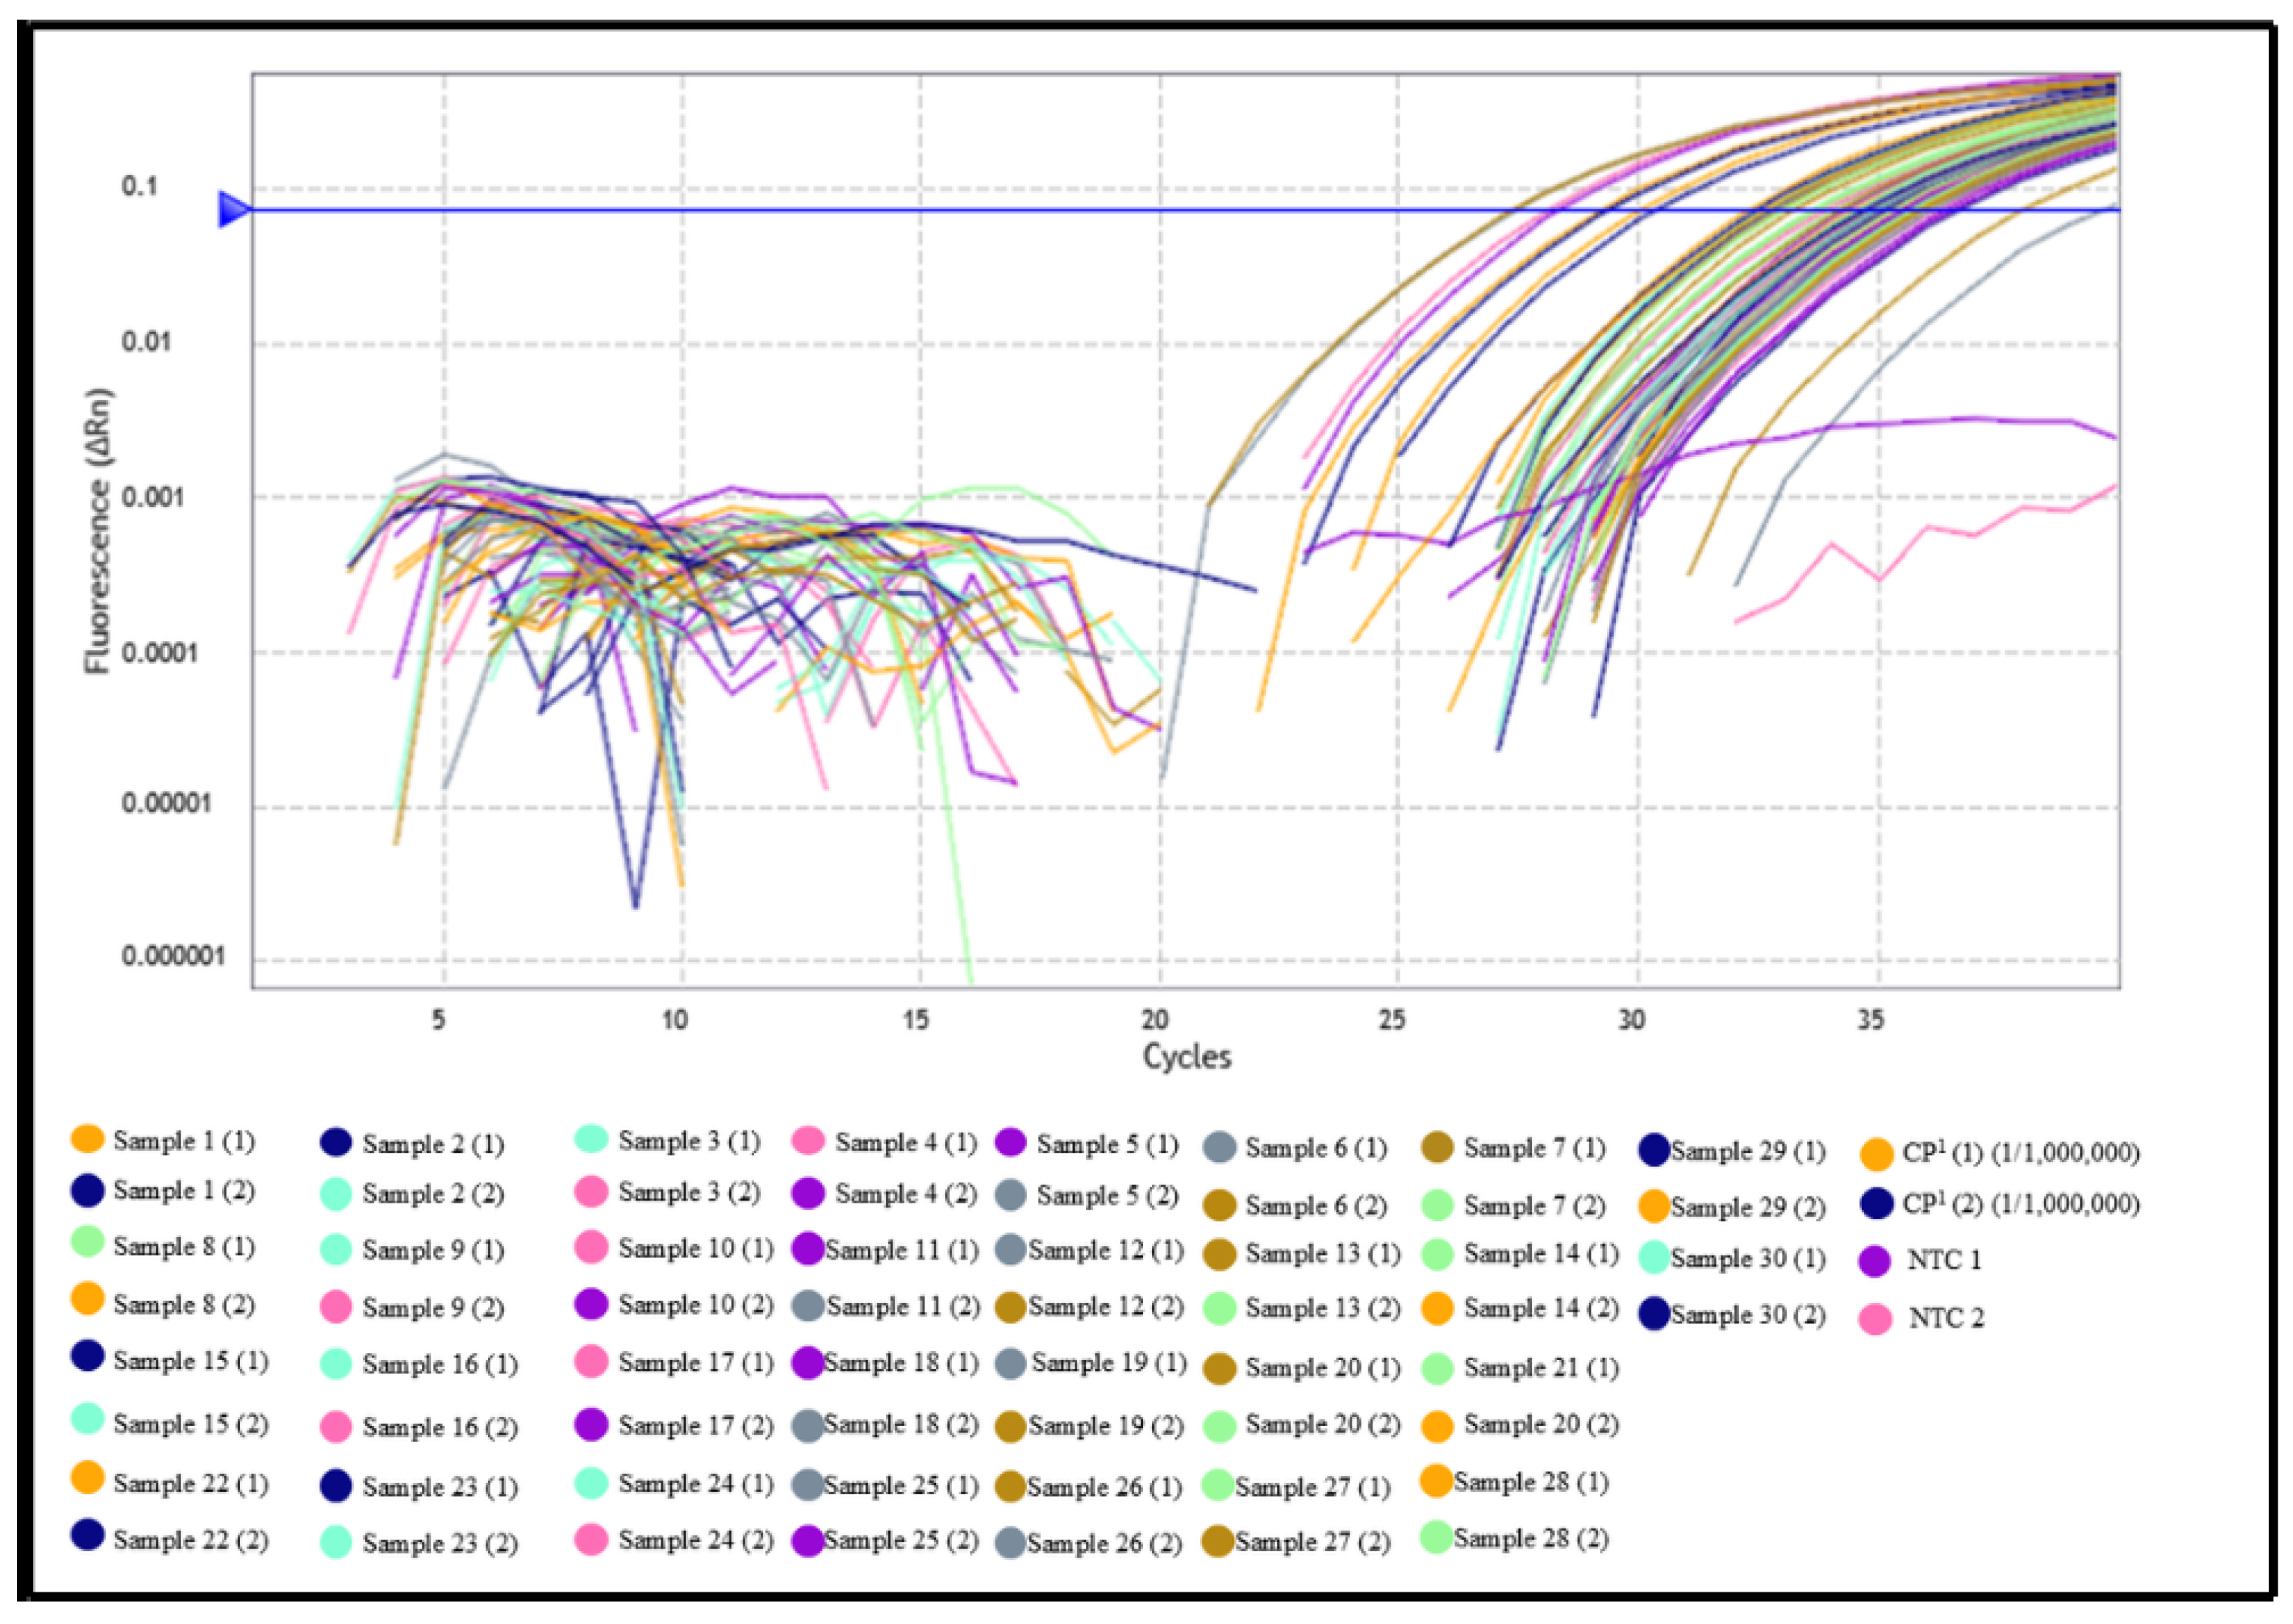Viewport: 2293px width, 1624px height.
Task: Click the Sample 3 (1) mint legend dot
Action: click(592, 1139)
